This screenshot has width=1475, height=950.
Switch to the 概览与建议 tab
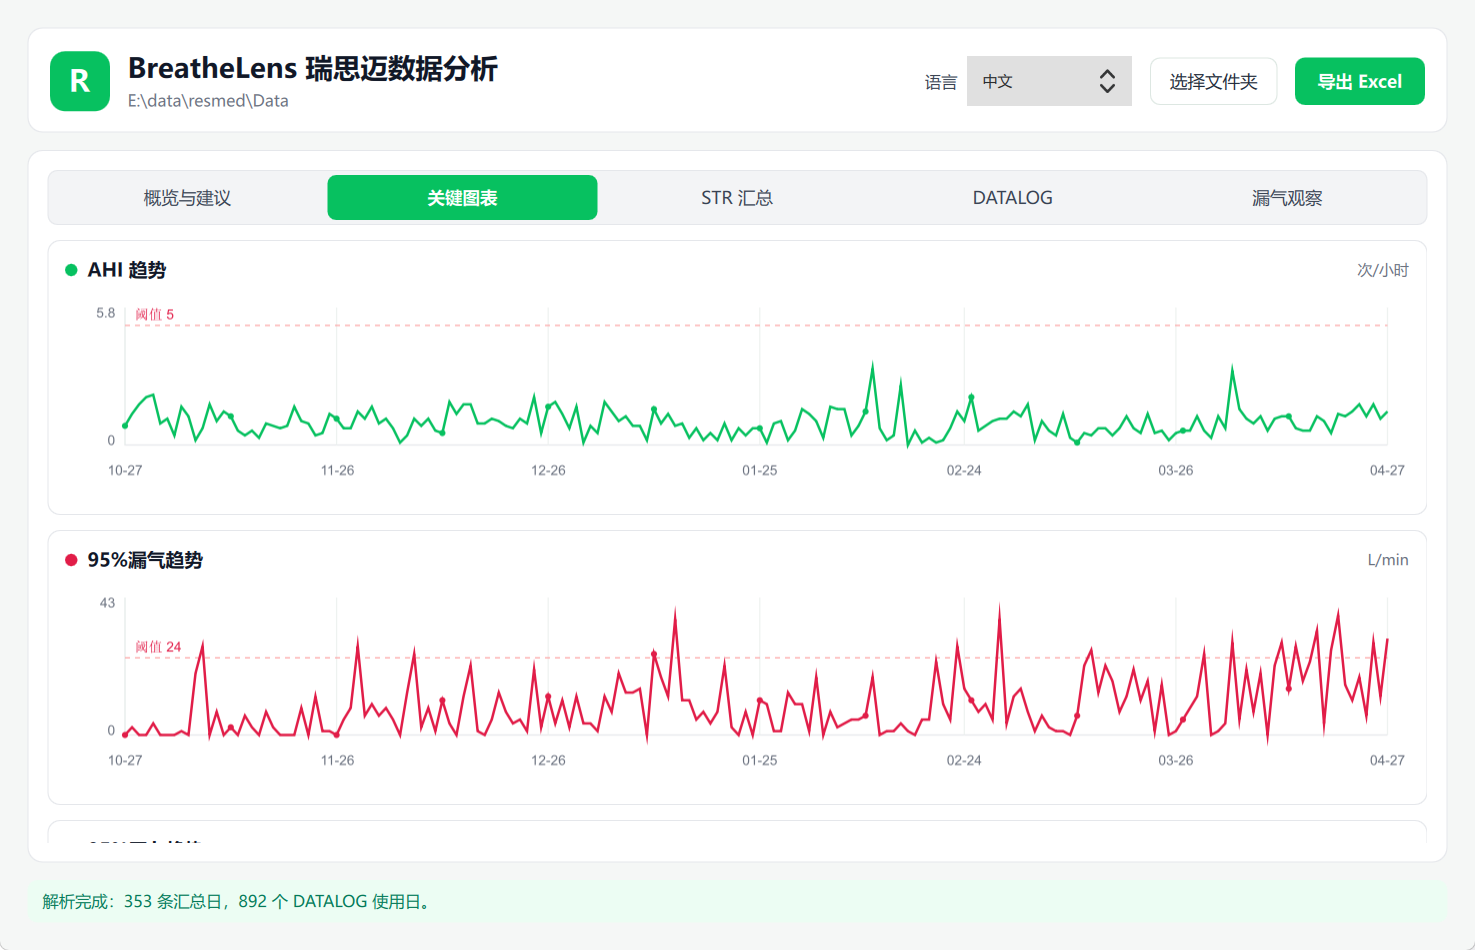tap(187, 197)
